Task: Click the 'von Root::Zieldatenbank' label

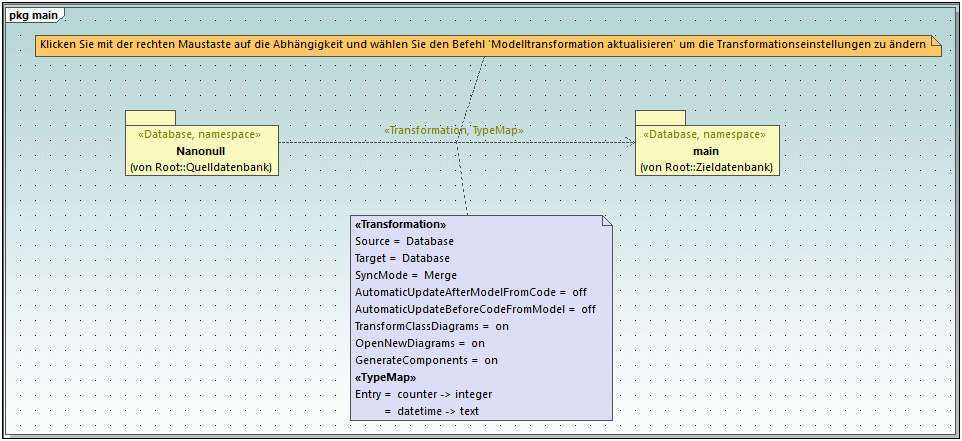Action: click(x=706, y=167)
